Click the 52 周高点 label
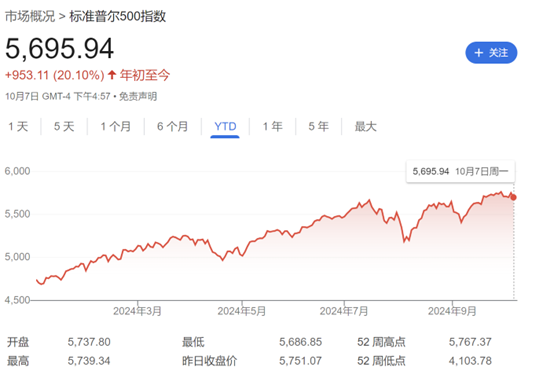 pyautogui.click(x=381, y=342)
